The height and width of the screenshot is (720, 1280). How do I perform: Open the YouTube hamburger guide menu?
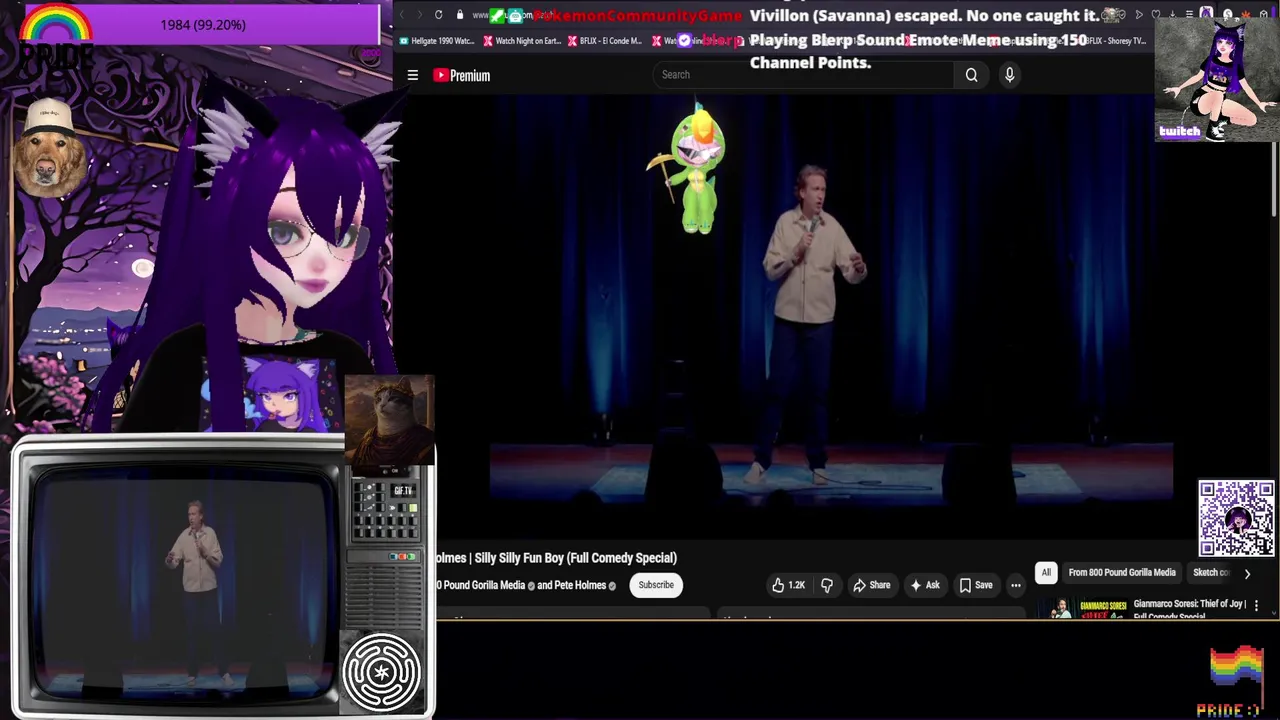click(x=412, y=75)
